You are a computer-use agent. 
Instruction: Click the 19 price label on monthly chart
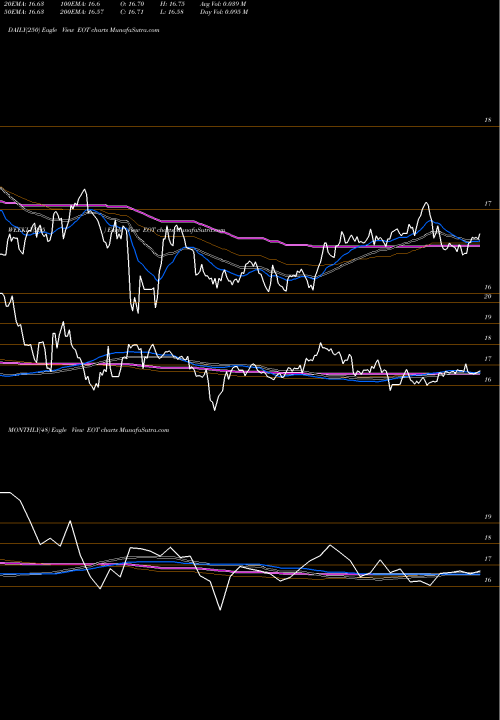[488, 517]
